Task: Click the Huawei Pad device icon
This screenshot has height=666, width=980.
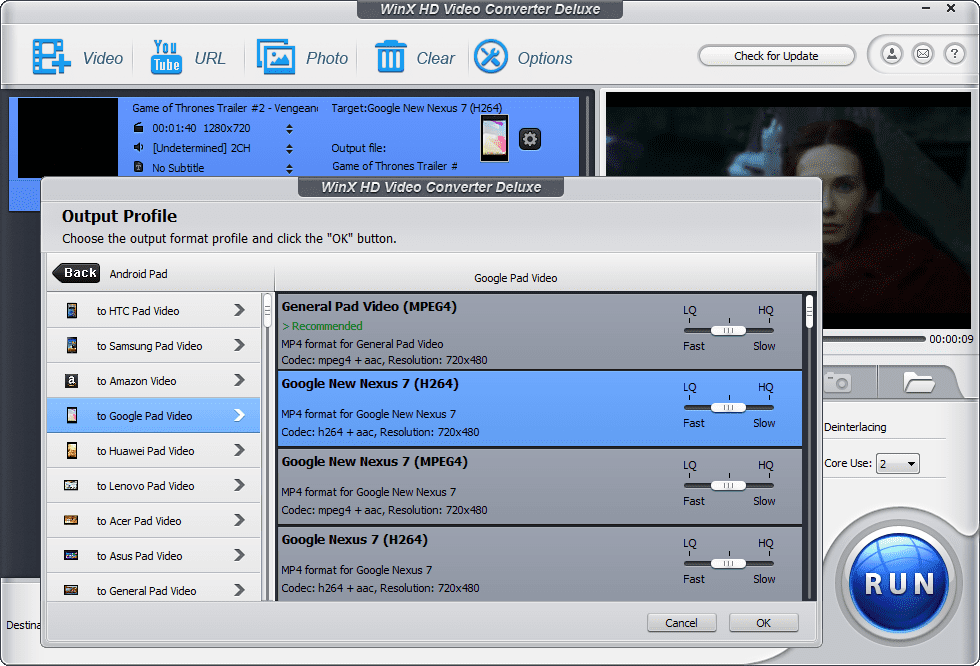Action: tap(72, 450)
